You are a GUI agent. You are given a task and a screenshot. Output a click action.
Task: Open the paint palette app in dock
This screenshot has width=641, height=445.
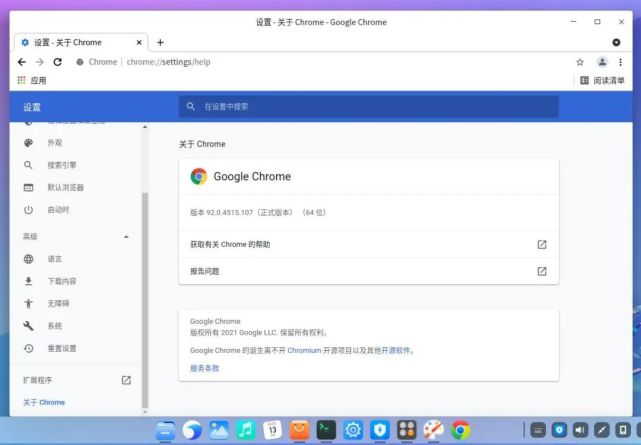coord(433,430)
